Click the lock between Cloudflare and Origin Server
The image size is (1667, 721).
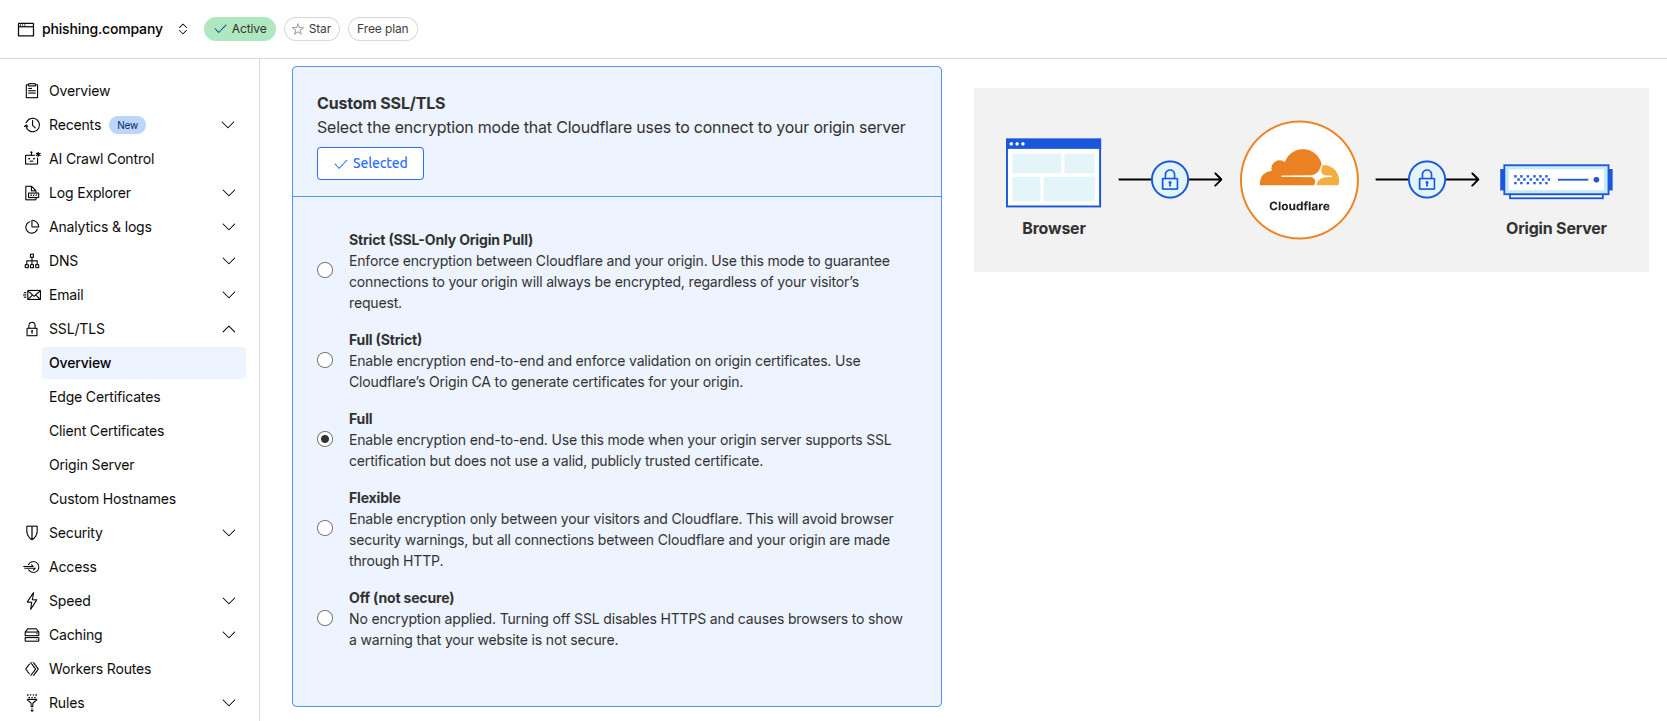[x=1427, y=180]
